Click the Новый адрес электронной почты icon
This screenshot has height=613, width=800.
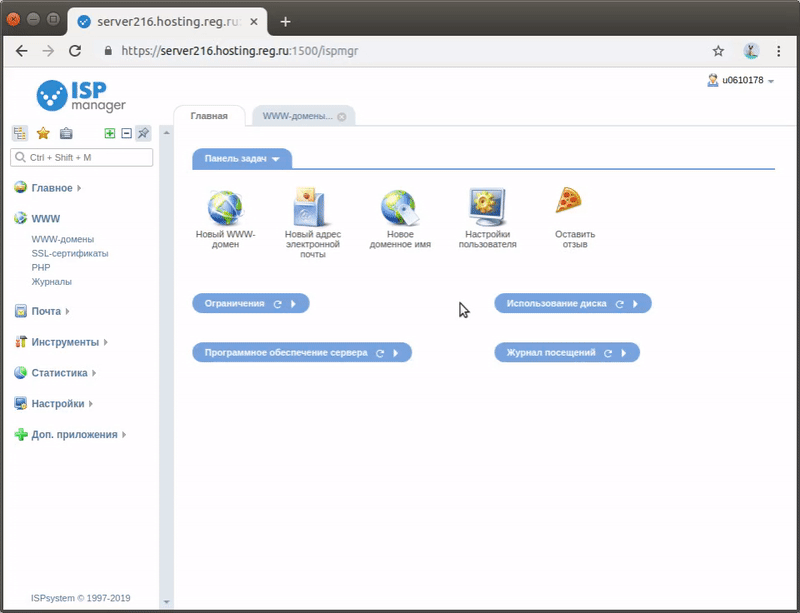(312, 208)
